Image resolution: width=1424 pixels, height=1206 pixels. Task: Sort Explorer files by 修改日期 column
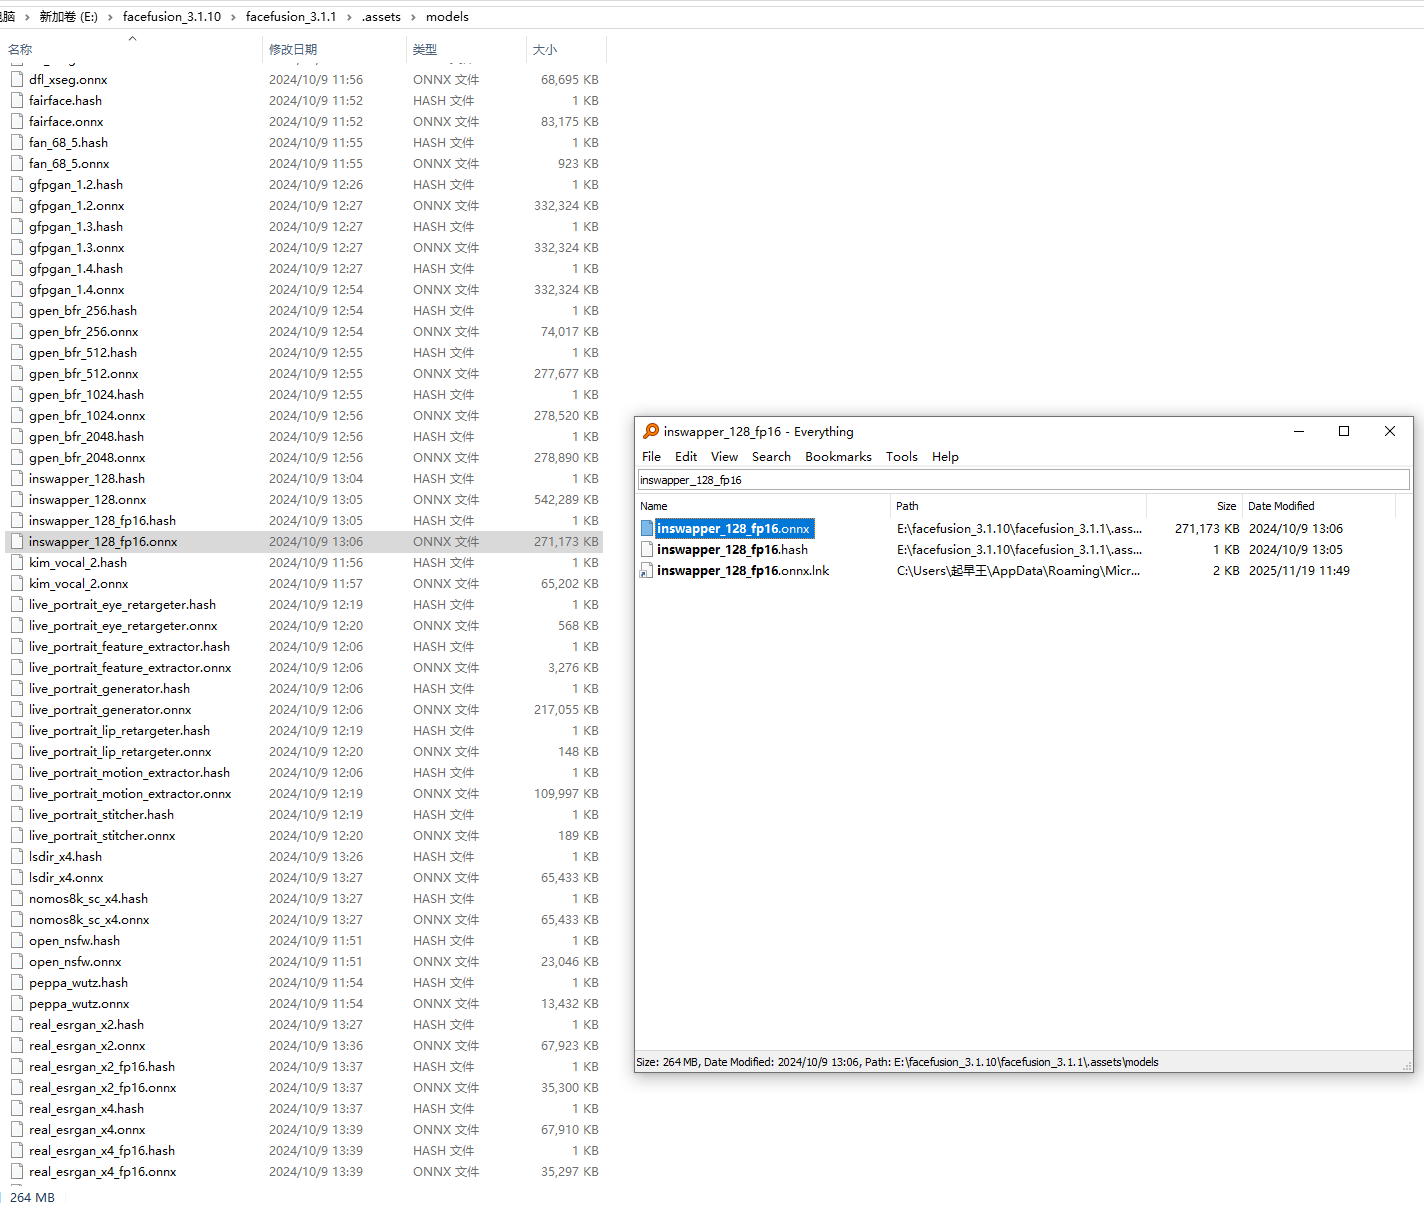293,50
